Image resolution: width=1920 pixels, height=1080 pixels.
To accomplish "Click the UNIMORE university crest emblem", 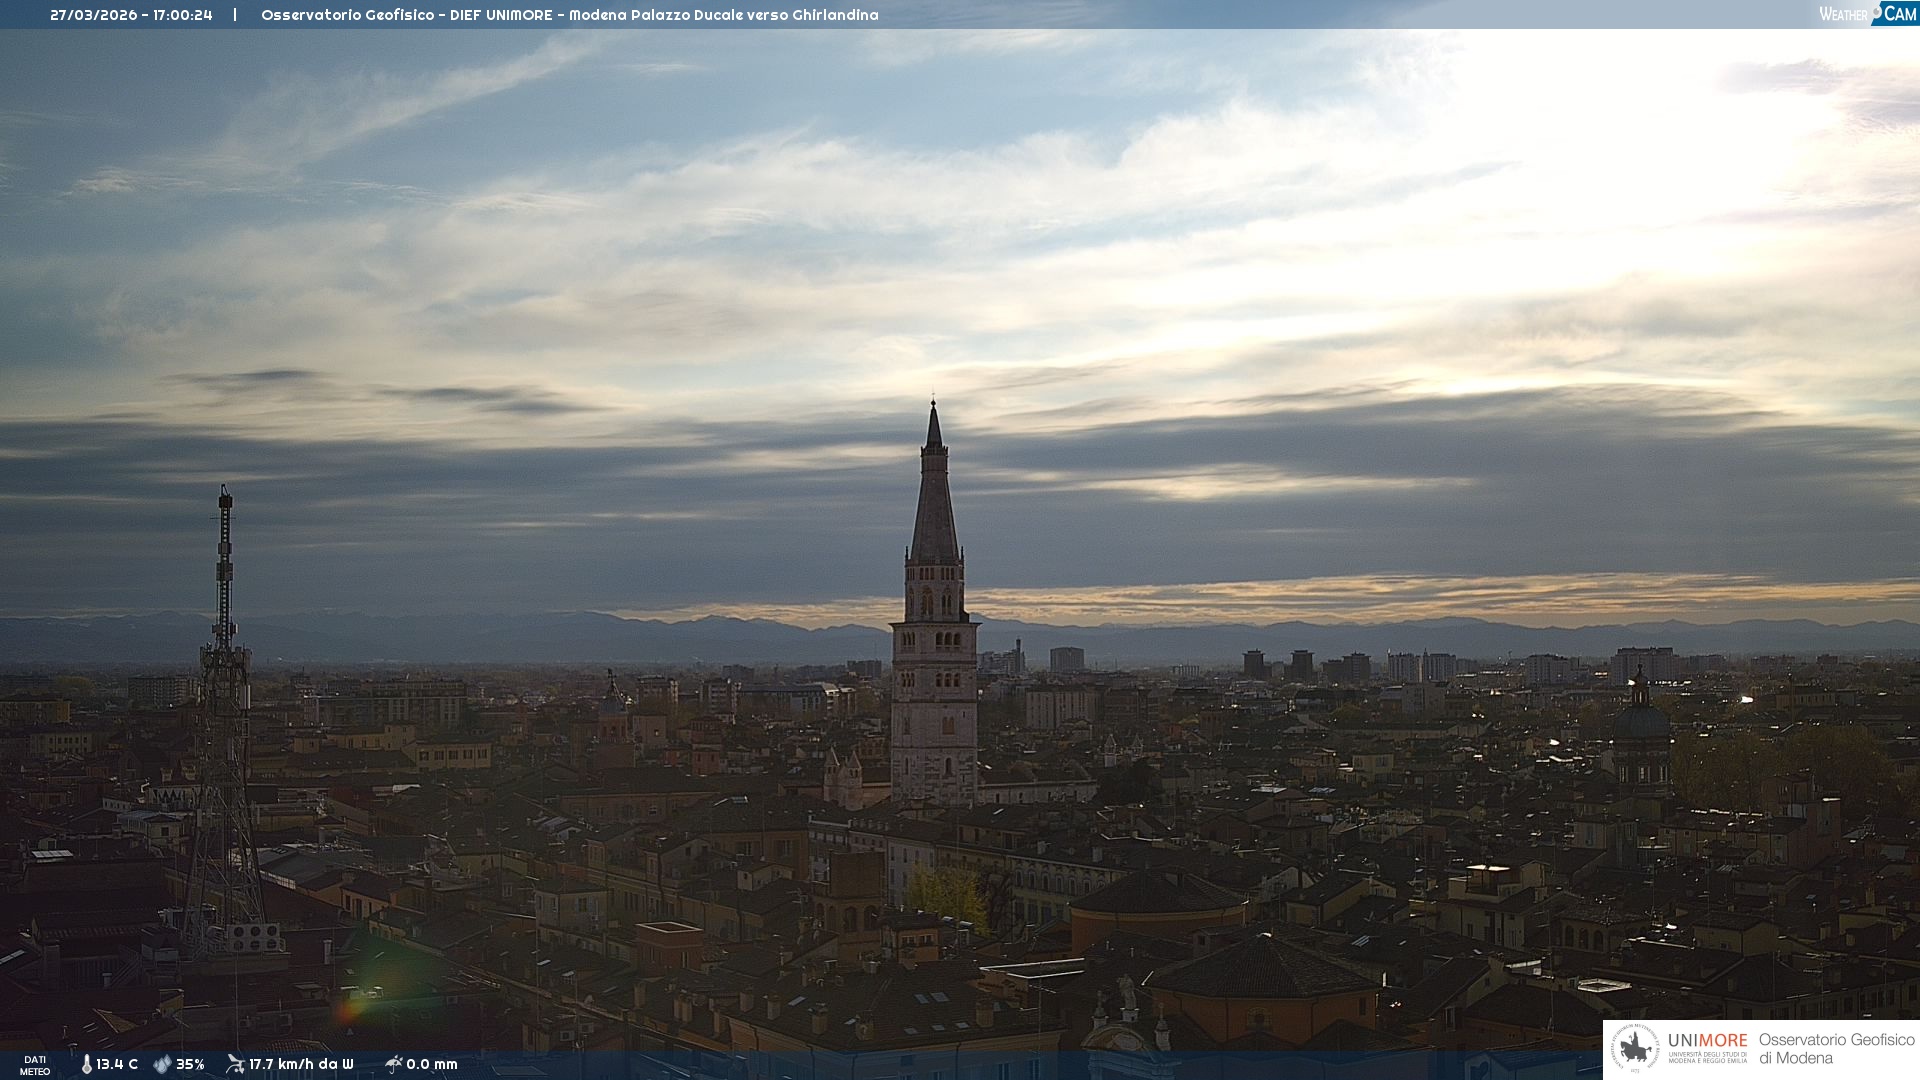I will pyautogui.click(x=1635, y=1049).
